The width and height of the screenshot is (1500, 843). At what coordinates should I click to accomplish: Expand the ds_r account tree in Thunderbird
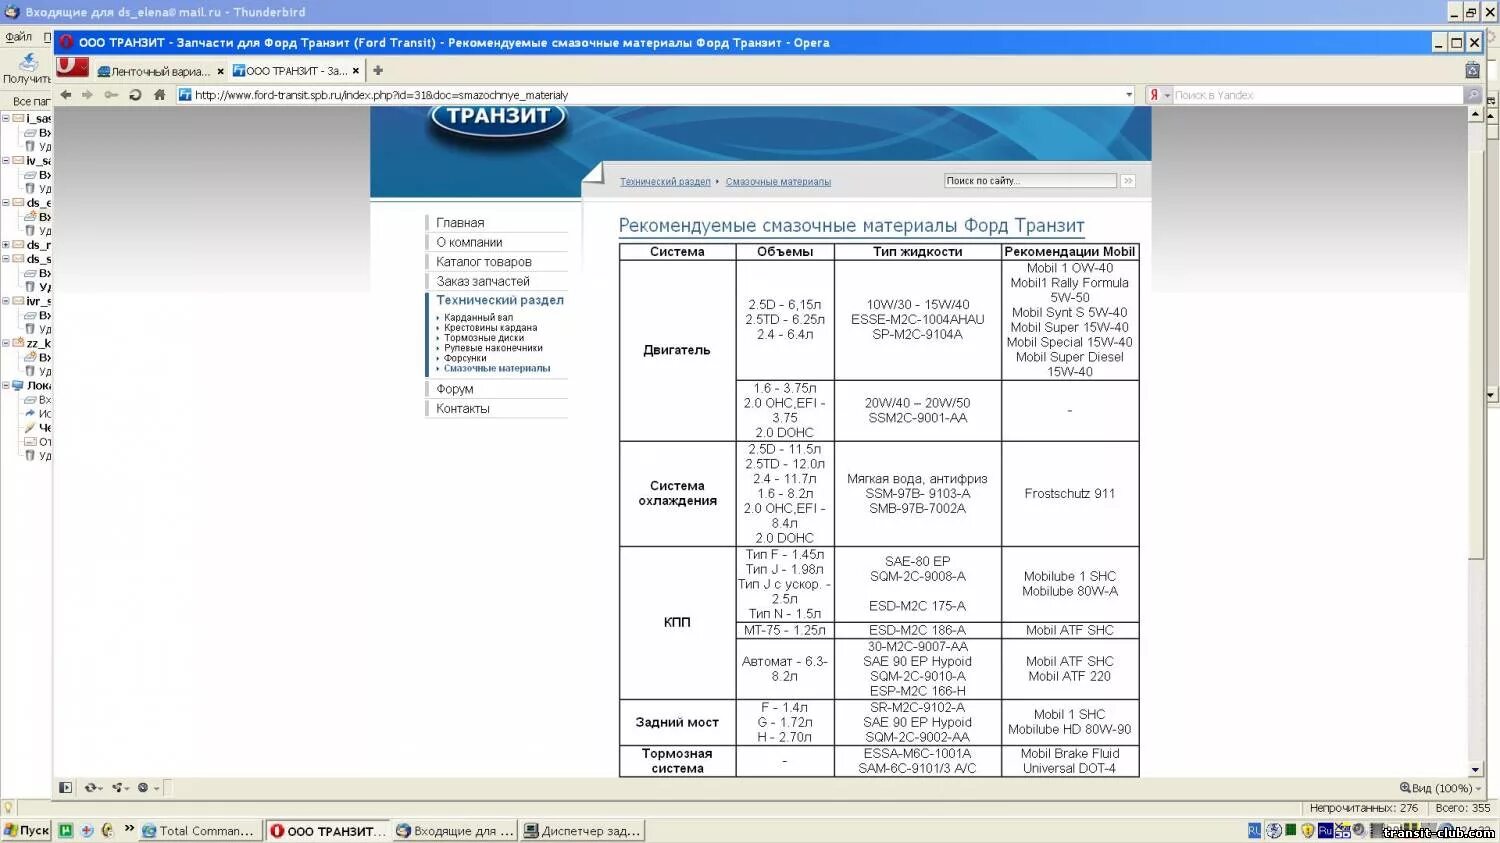tap(6, 244)
